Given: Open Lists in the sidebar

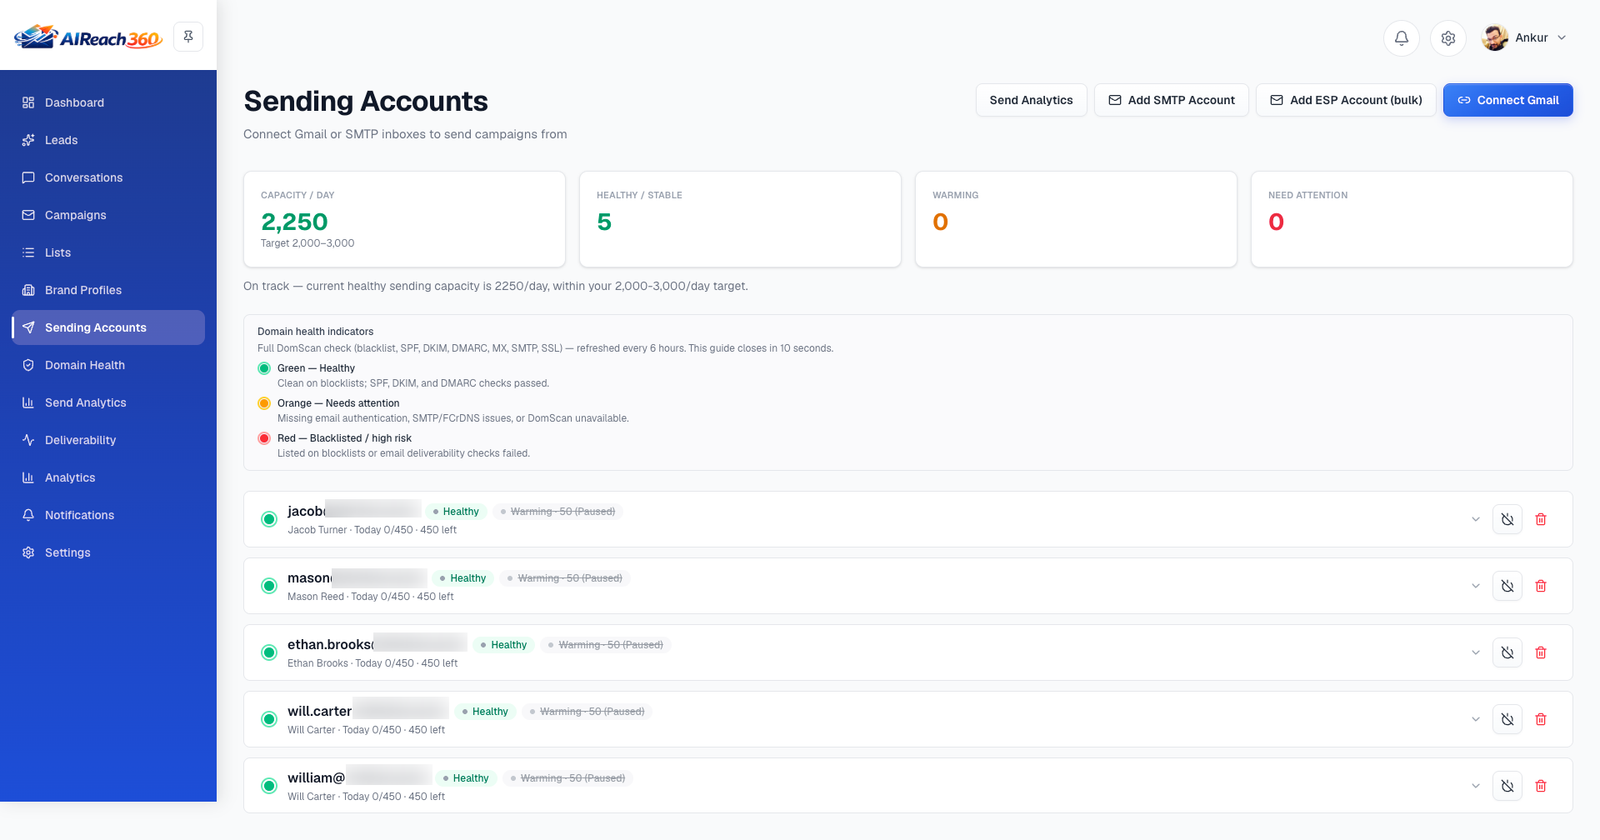Looking at the screenshot, I should [108, 252].
